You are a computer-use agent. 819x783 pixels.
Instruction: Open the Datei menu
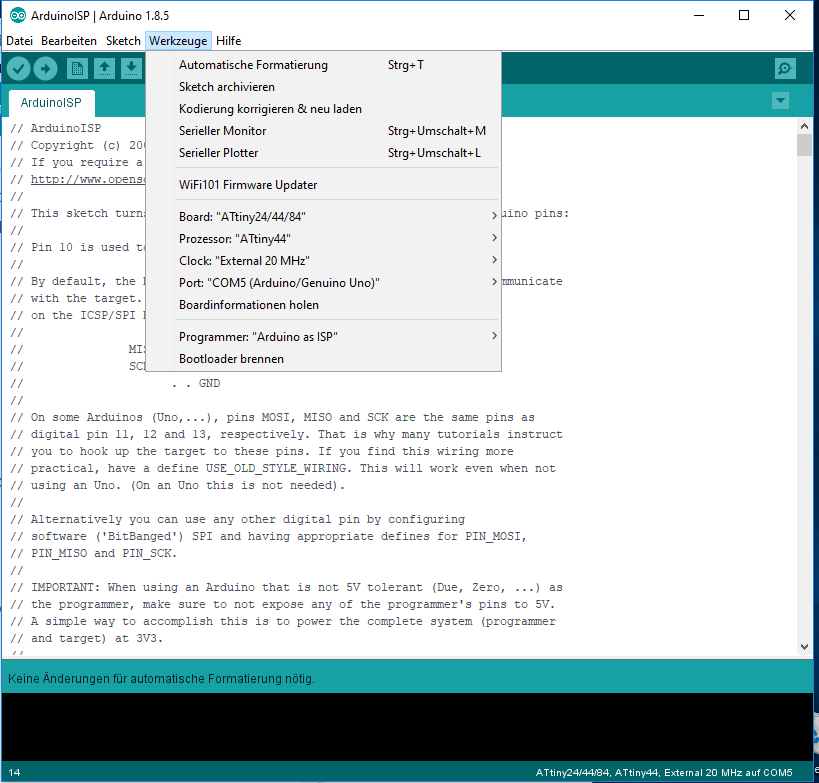(x=19, y=41)
